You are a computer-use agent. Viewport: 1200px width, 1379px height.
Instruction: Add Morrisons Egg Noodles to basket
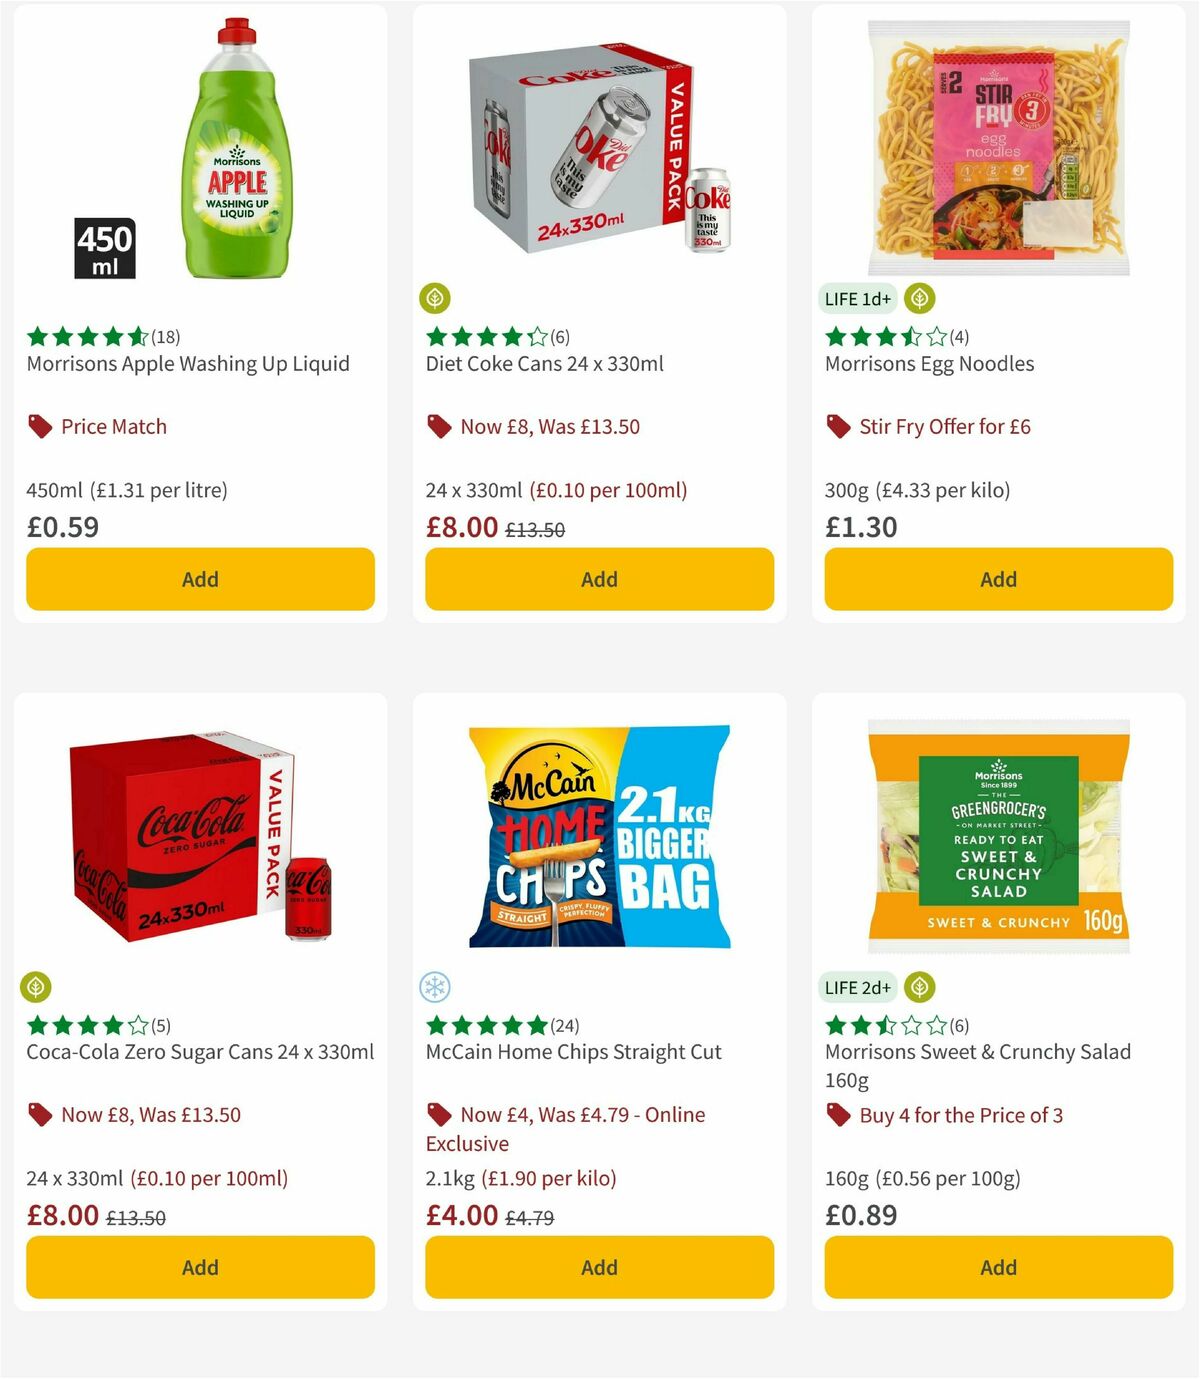(x=997, y=578)
